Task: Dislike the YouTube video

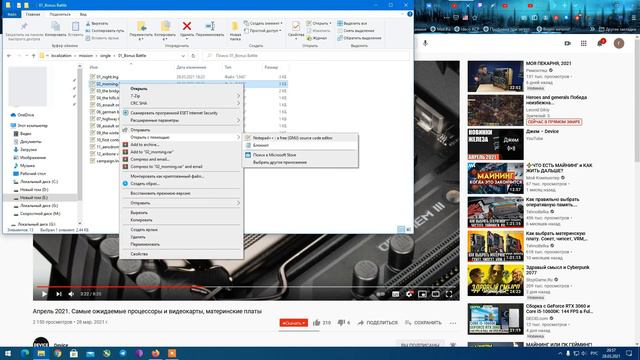Action: click(x=341, y=322)
